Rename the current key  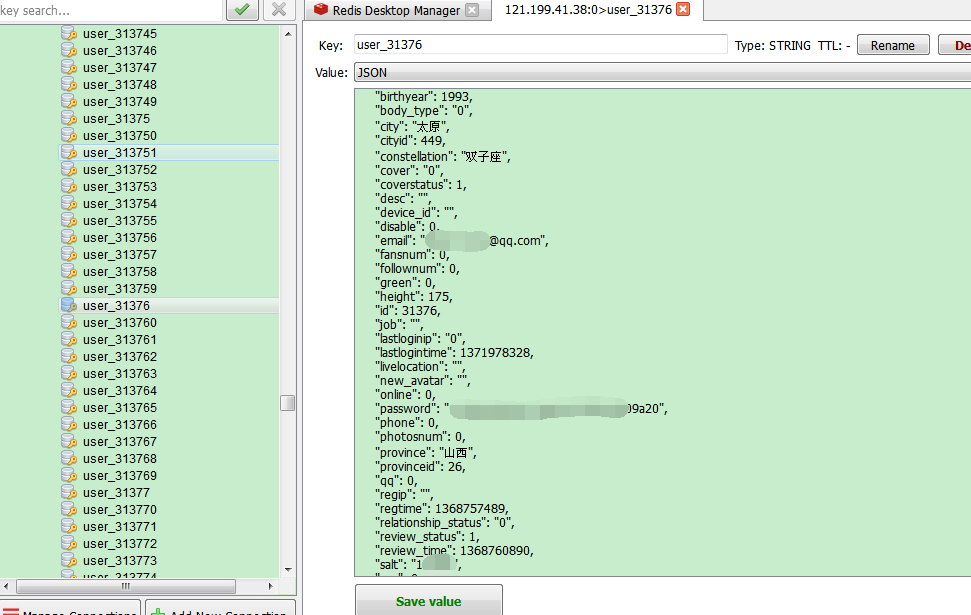click(892, 45)
